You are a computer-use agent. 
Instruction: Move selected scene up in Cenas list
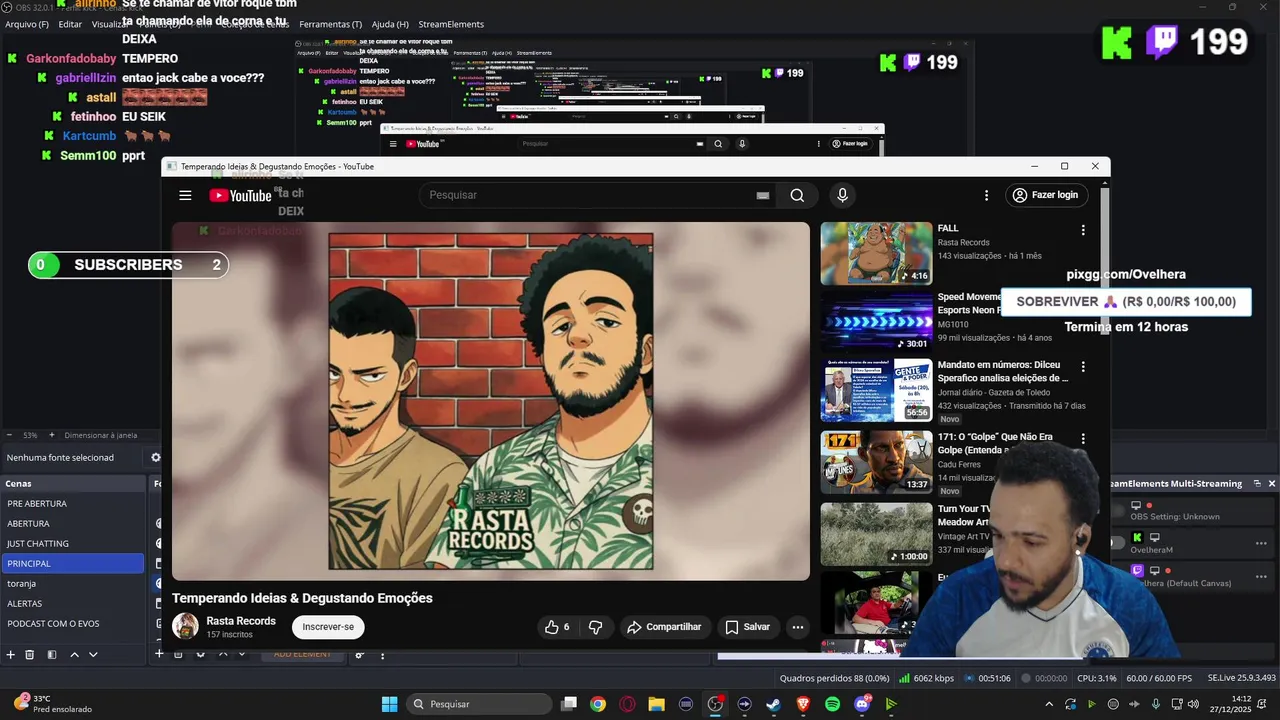(x=74, y=654)
